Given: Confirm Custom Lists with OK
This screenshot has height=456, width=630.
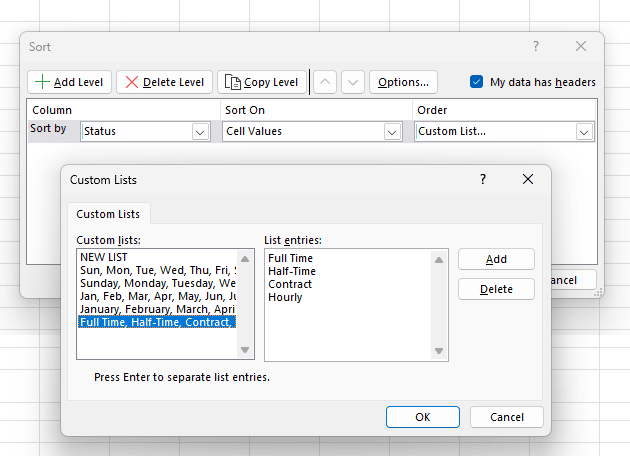Looking at the screenshot, I should pyautogui.click(x=422, y=417).
